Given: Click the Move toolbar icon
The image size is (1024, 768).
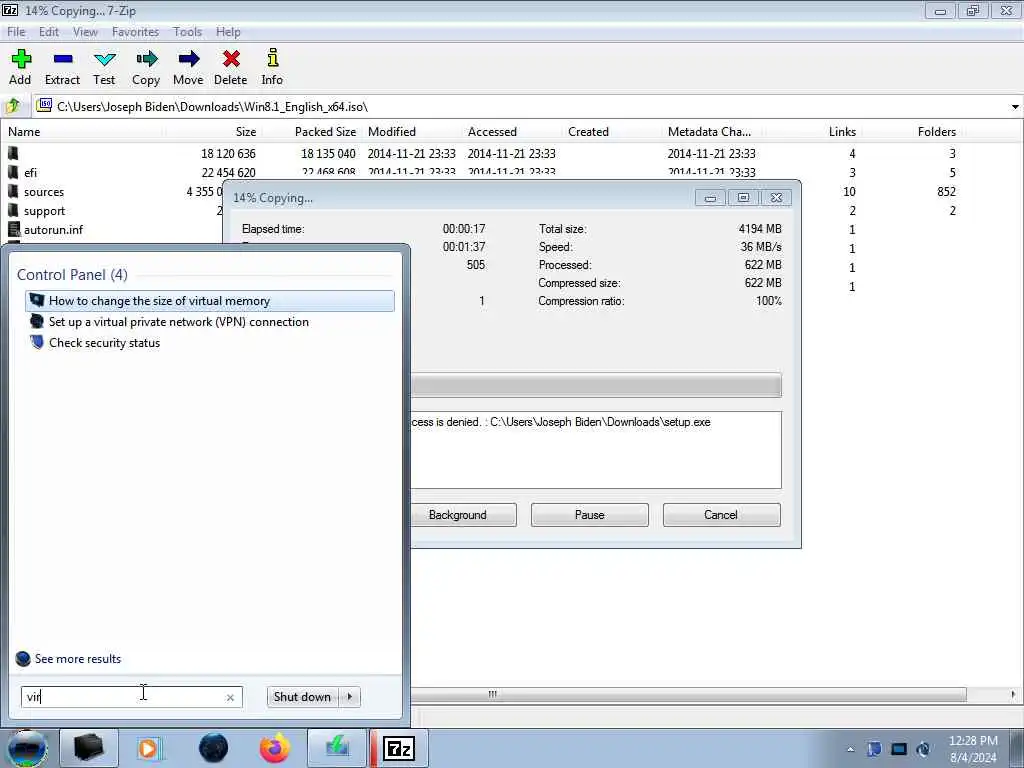Looking at the screenshot, I should pos(188,59).
